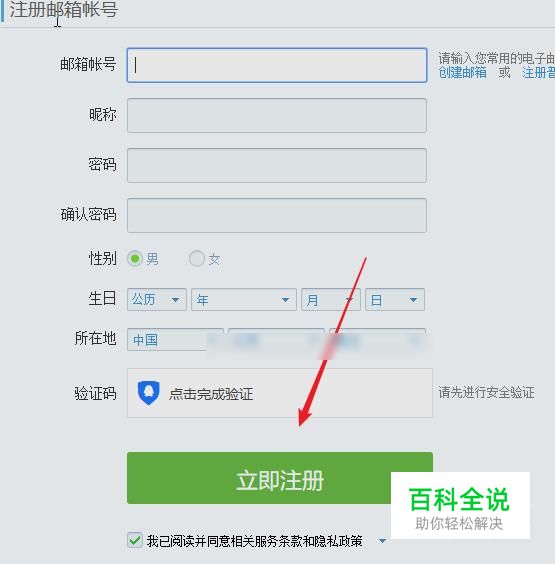Open the 年 birth year dropdown
The height and width of the screenshot is (564, 555).
point(244,299)
